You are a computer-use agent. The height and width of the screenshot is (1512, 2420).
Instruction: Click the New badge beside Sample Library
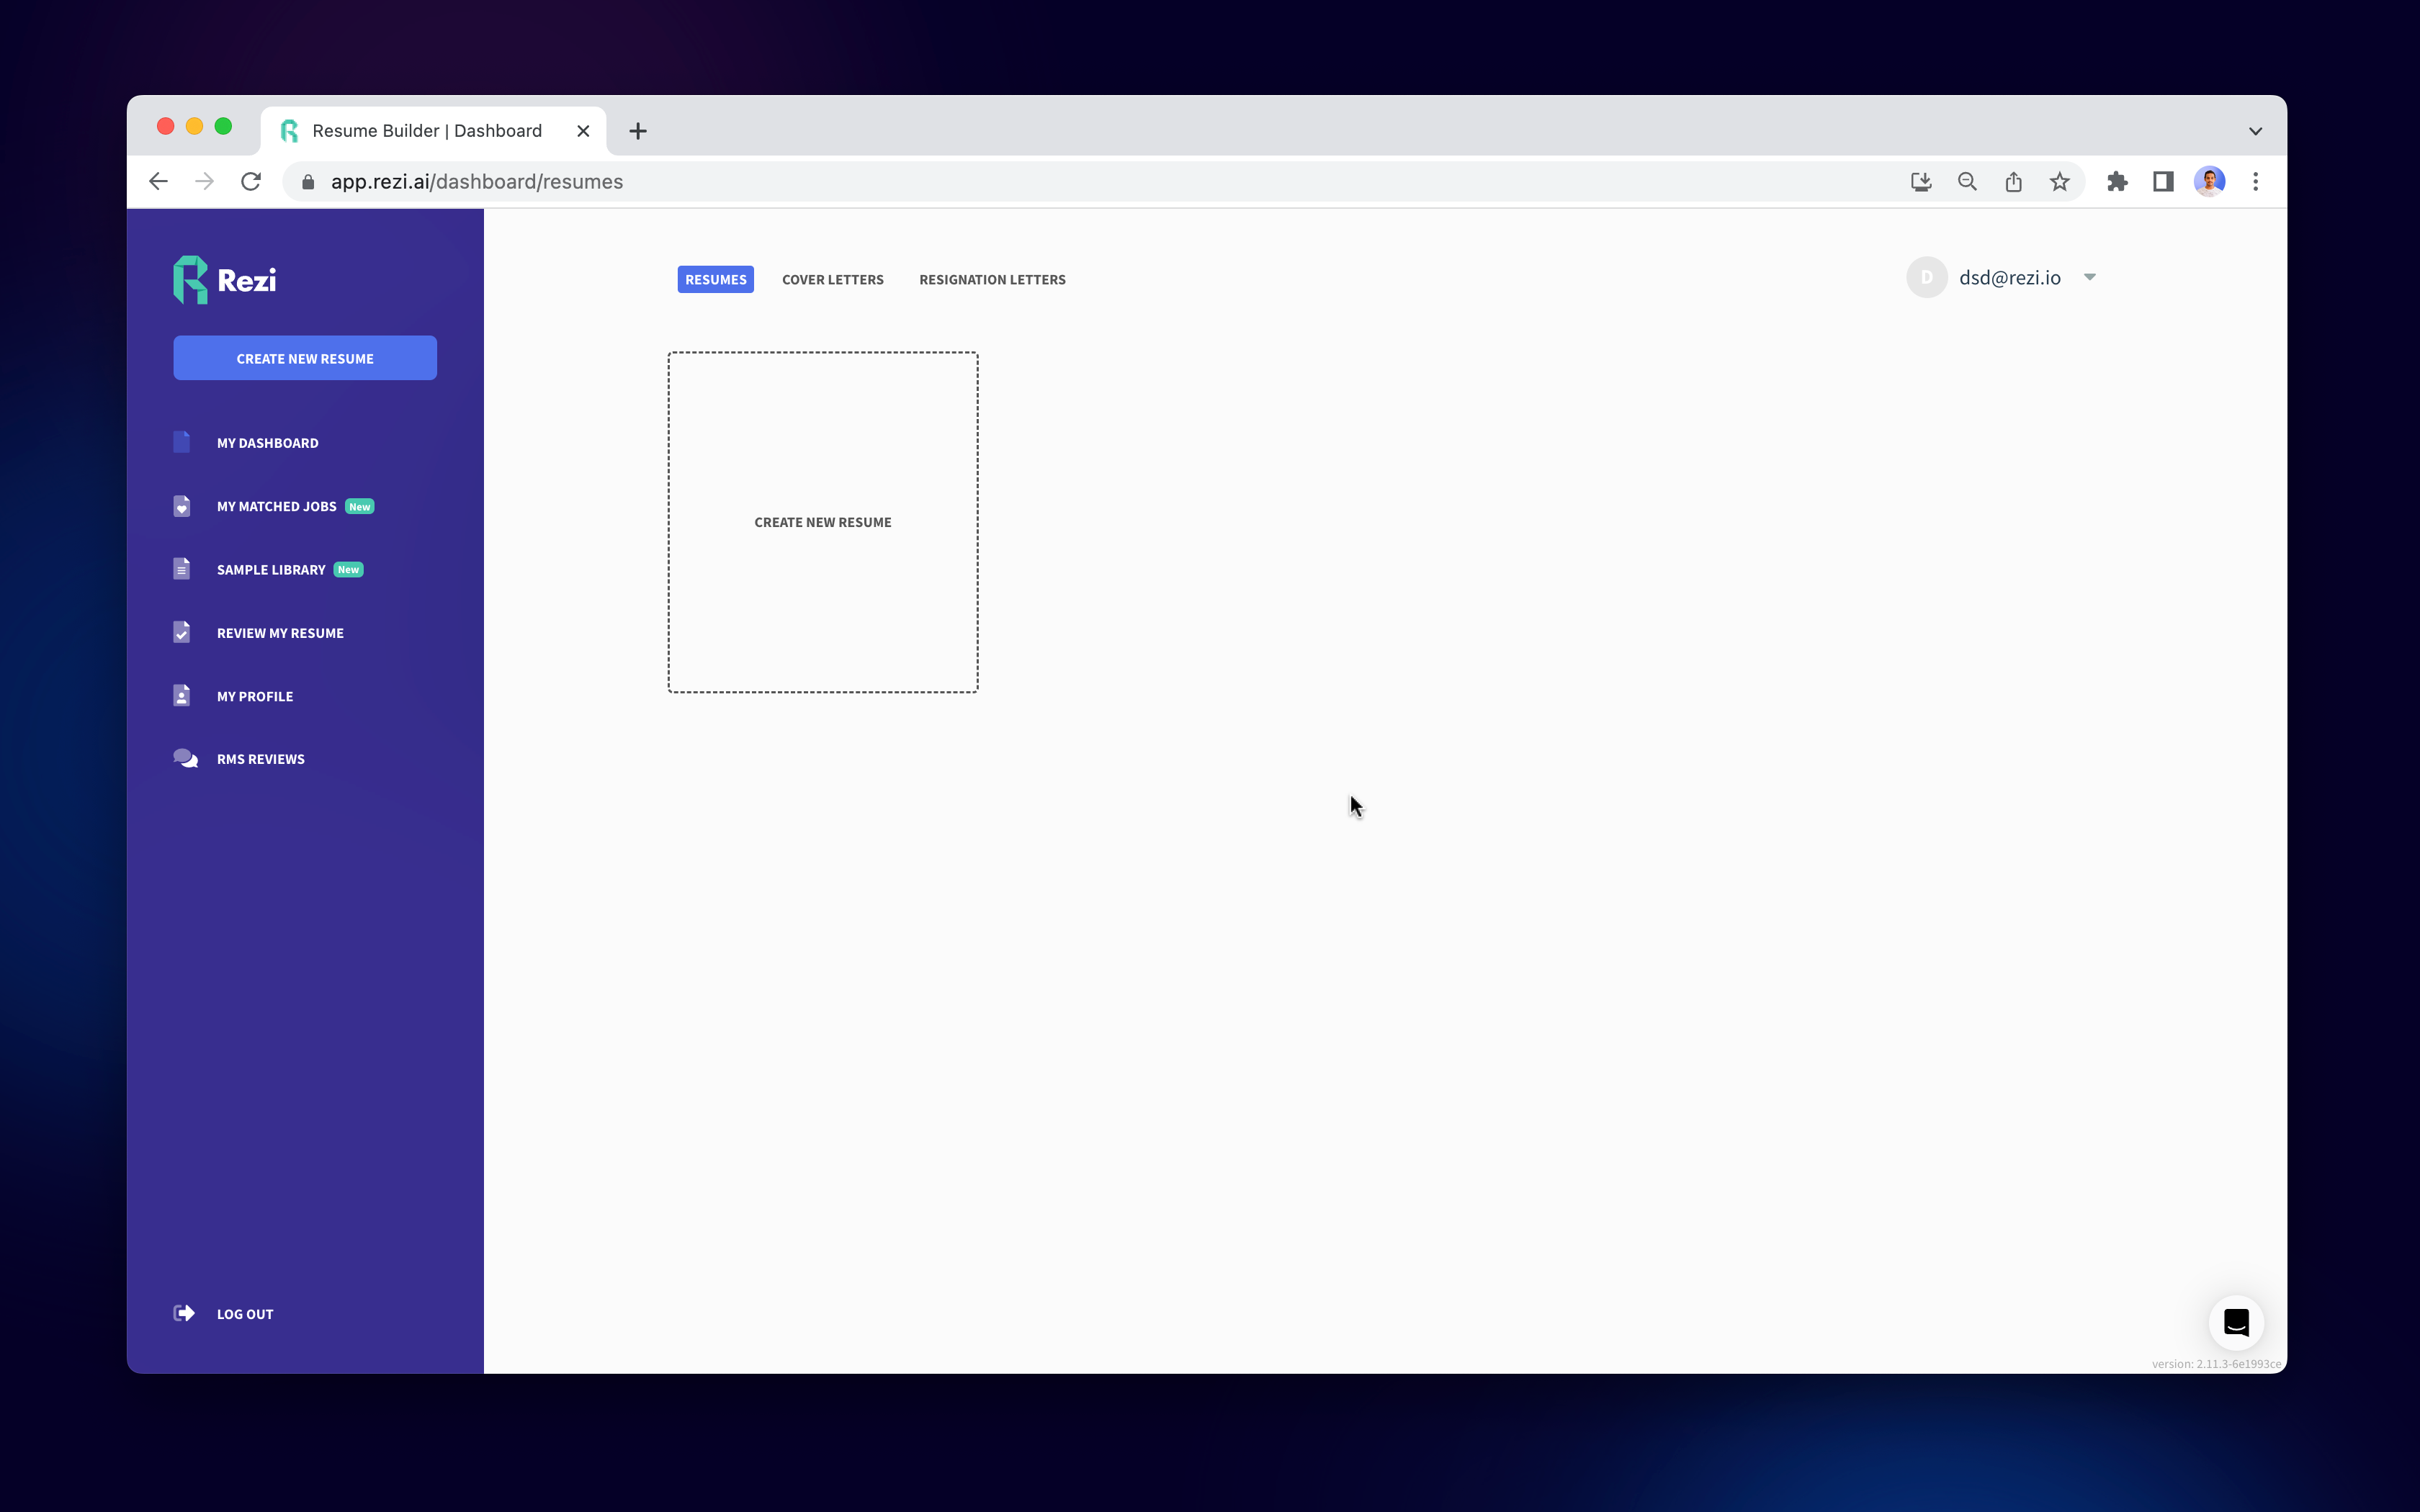pos(348,570)
